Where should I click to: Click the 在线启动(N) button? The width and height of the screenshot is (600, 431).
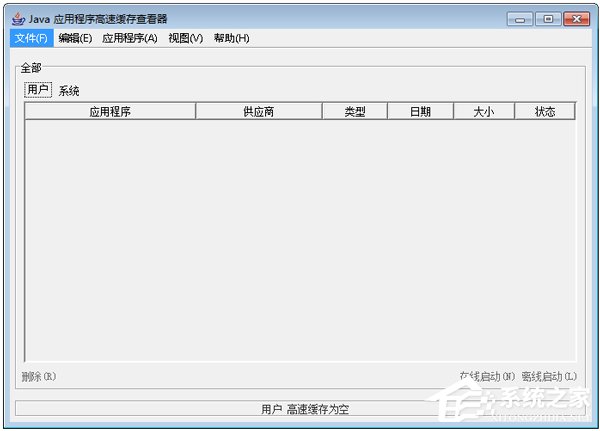point(487,377)
